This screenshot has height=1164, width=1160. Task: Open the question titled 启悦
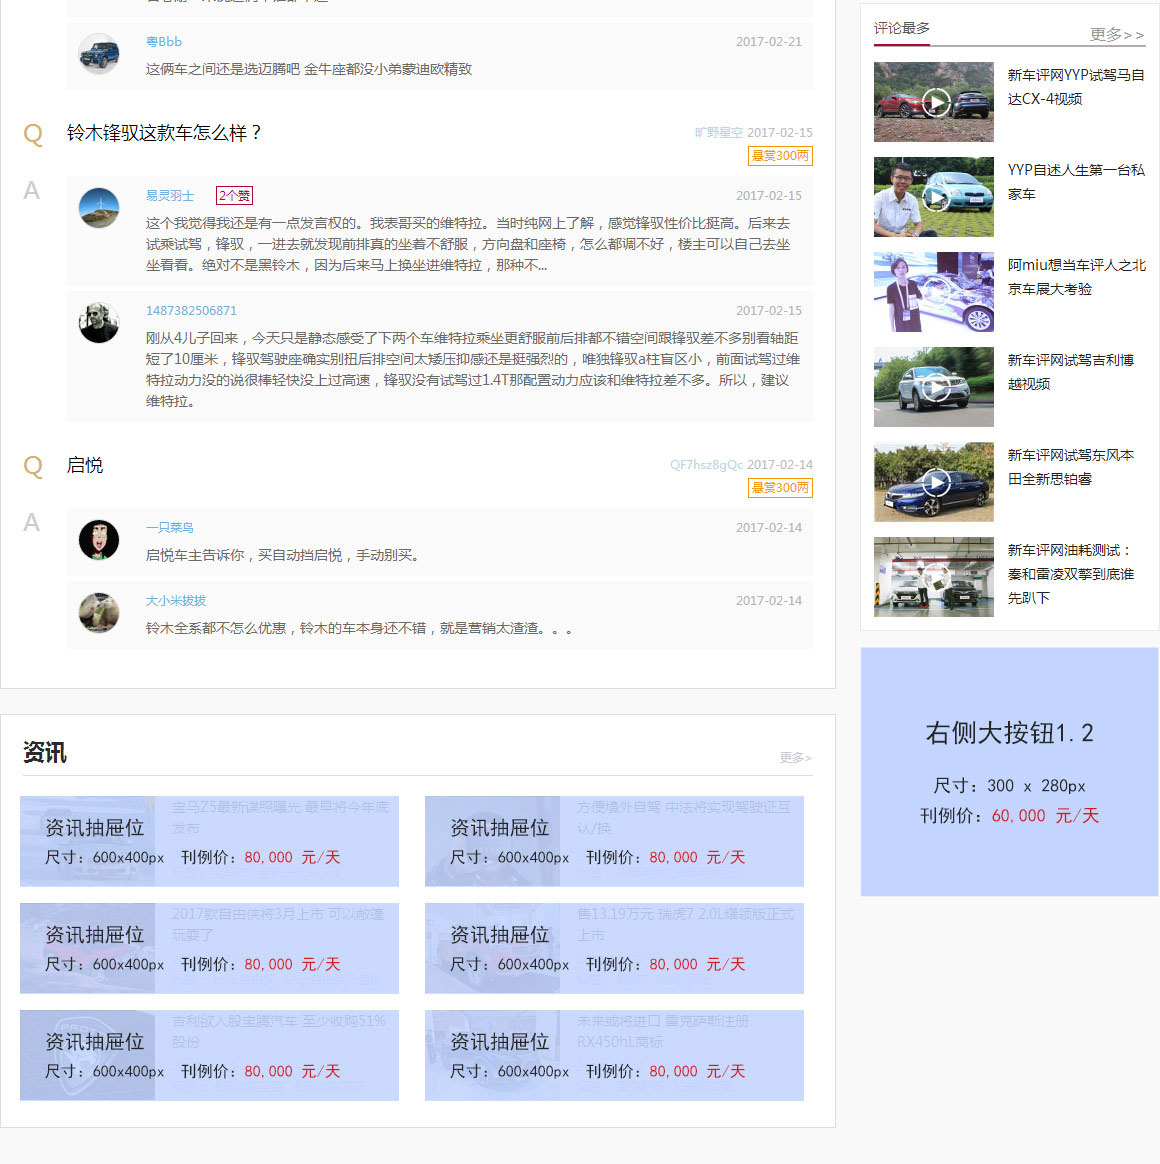coord(85,465)
